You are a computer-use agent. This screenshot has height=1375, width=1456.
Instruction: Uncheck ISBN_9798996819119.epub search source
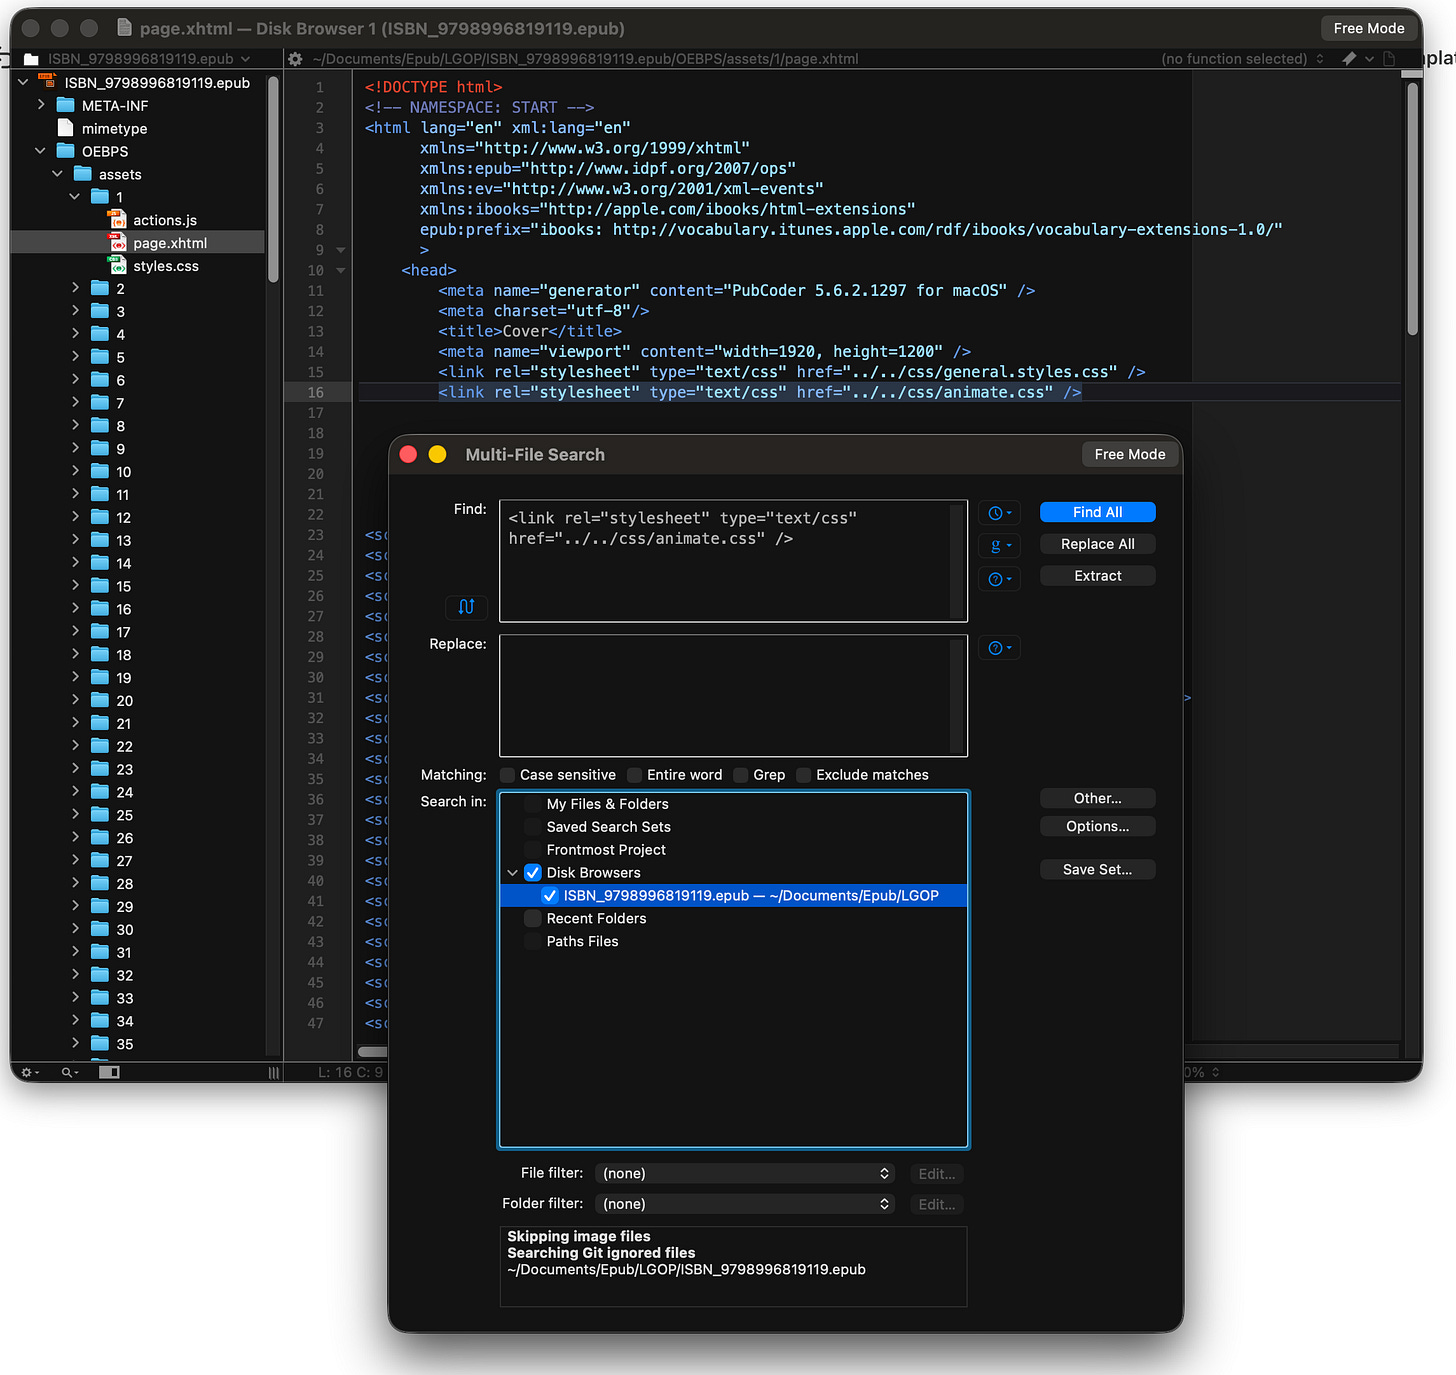pyautogui.click(x=550, y=896)
